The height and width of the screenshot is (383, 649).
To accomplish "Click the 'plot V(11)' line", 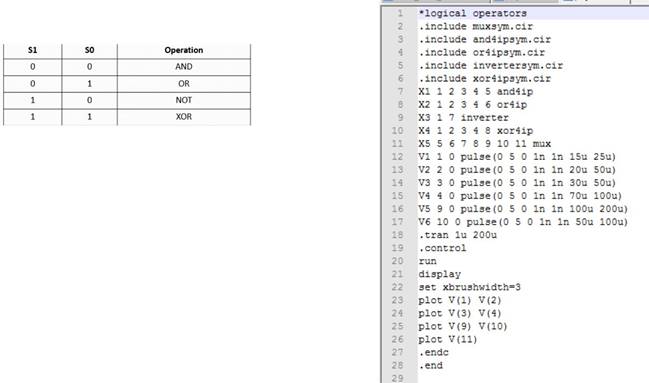I will (x=447, y=340).
